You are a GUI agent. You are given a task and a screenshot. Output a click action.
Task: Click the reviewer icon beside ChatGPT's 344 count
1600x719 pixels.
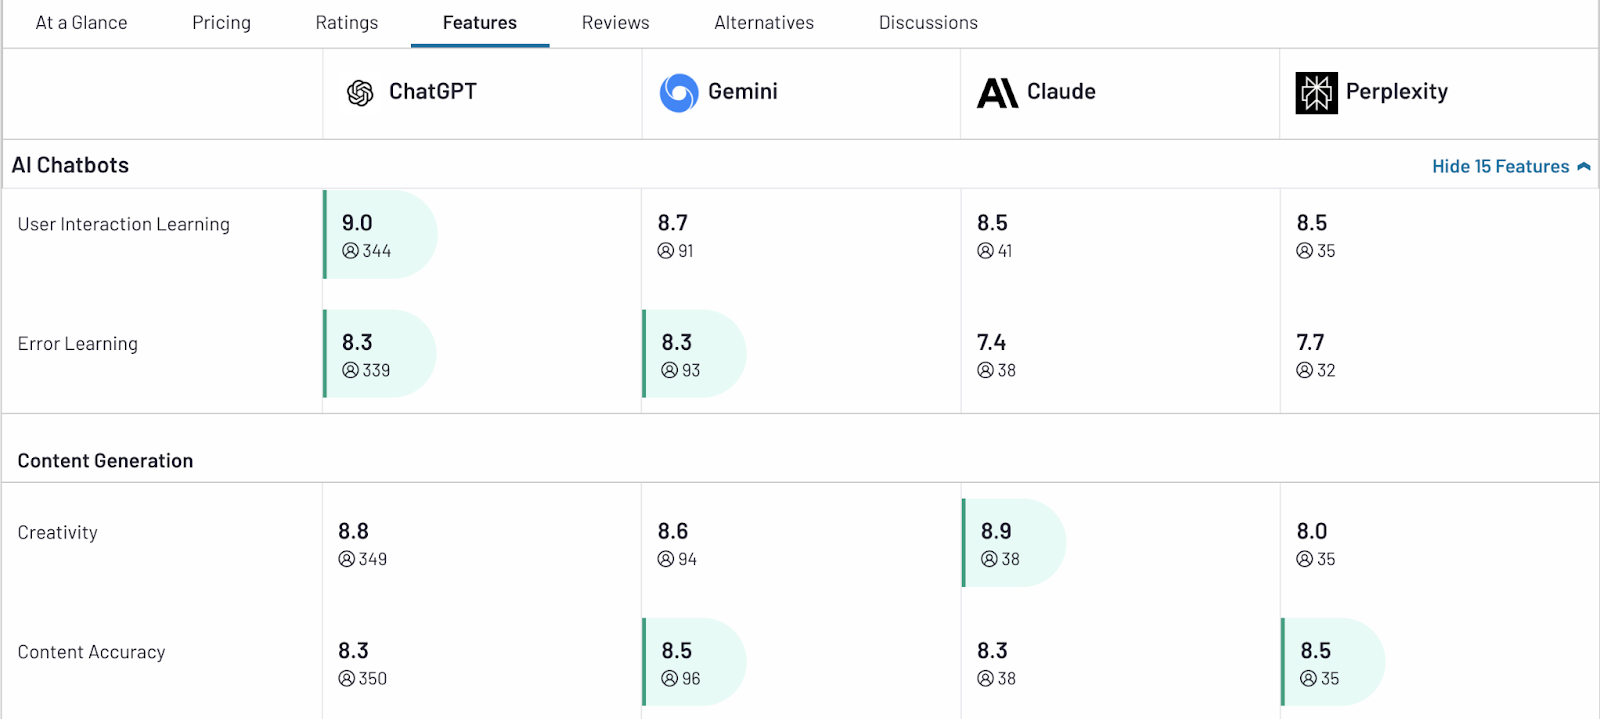[x=350, y=251]
